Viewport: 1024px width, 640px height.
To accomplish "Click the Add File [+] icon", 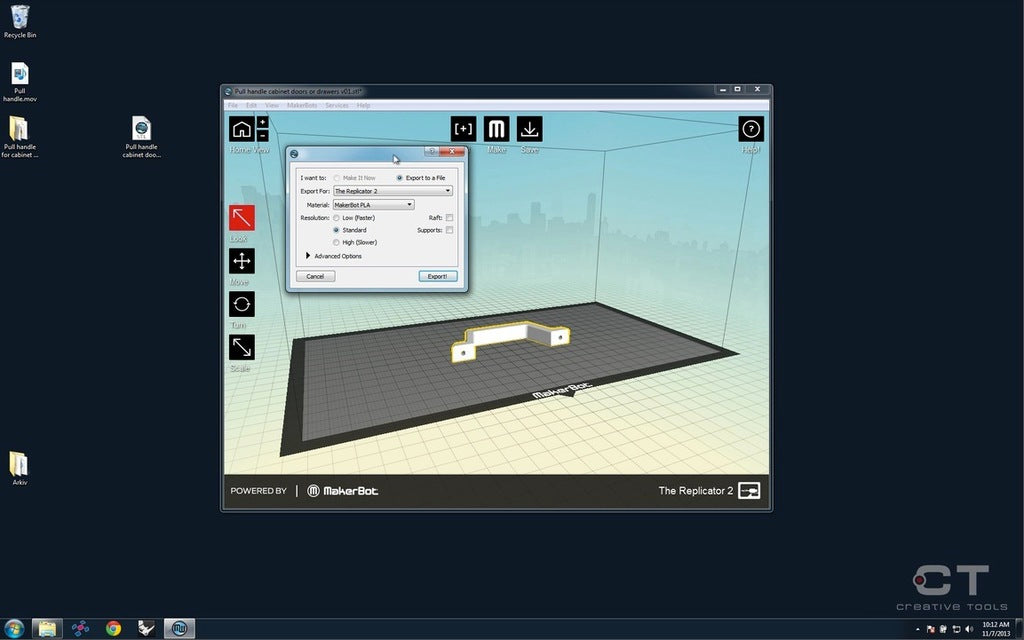I will tap(463, 129).
